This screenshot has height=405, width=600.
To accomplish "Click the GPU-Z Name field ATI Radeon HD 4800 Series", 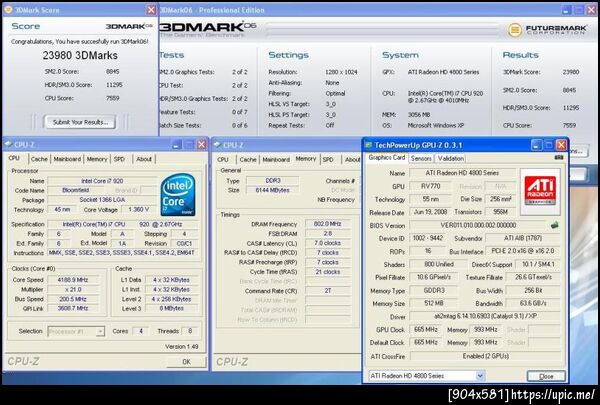I will (462, 173).
